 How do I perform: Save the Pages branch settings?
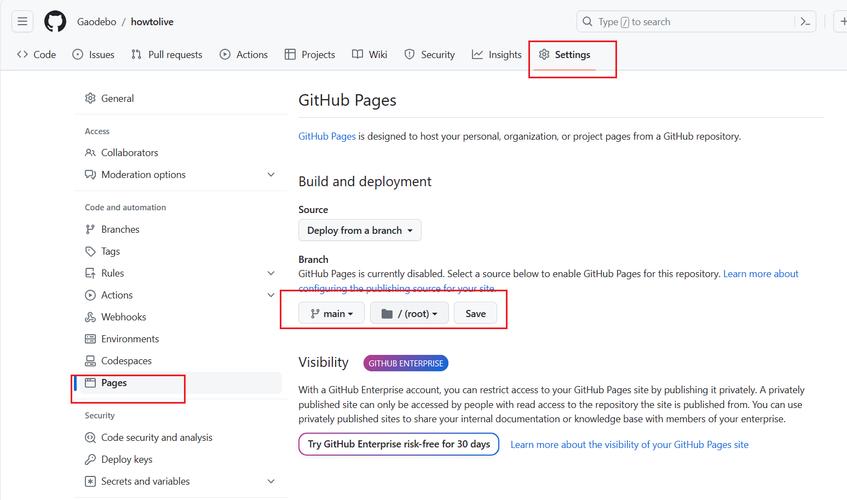pos(475,314)
